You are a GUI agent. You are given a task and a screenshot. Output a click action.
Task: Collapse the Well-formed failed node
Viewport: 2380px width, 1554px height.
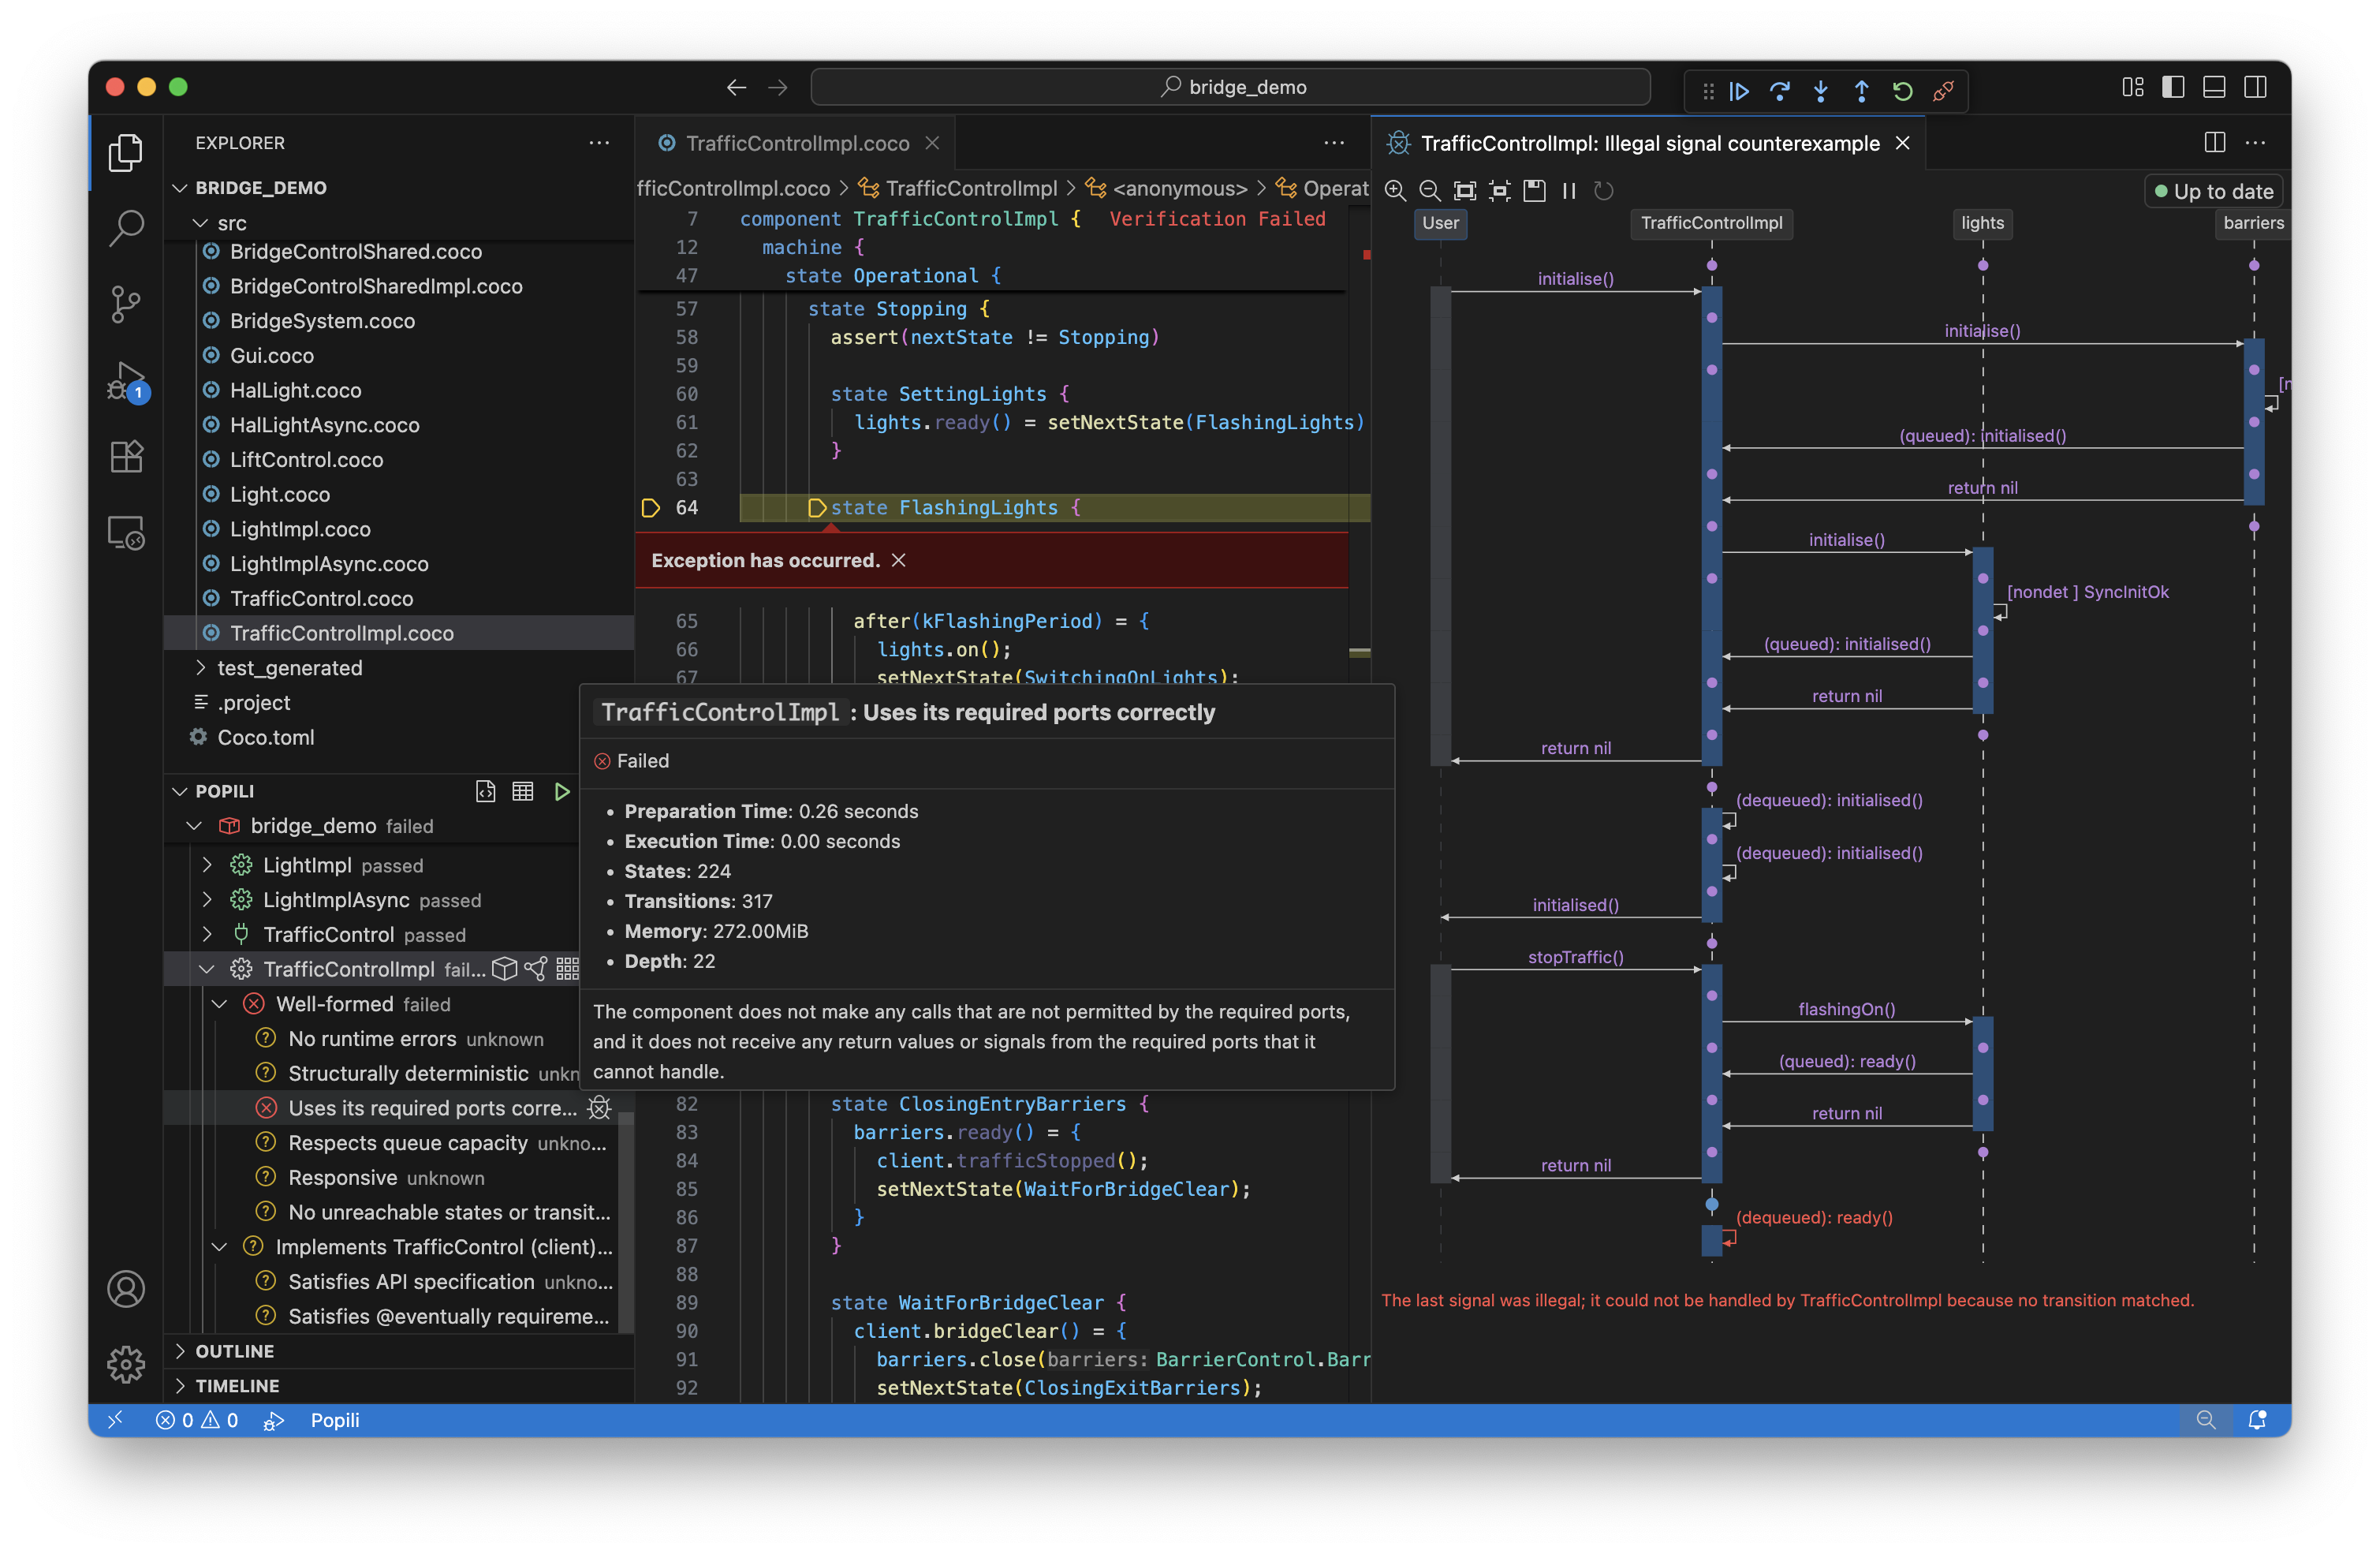click(x=220, y=1004)
